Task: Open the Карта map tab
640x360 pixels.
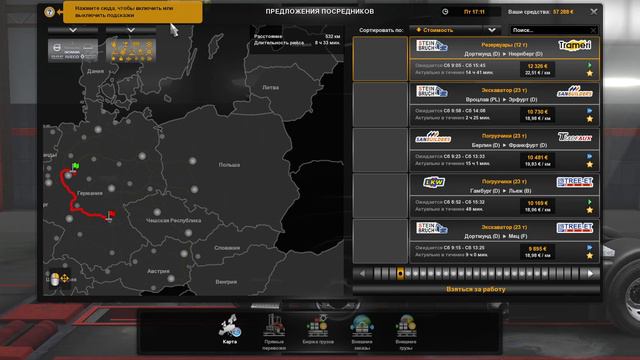Action: point(230,330)
